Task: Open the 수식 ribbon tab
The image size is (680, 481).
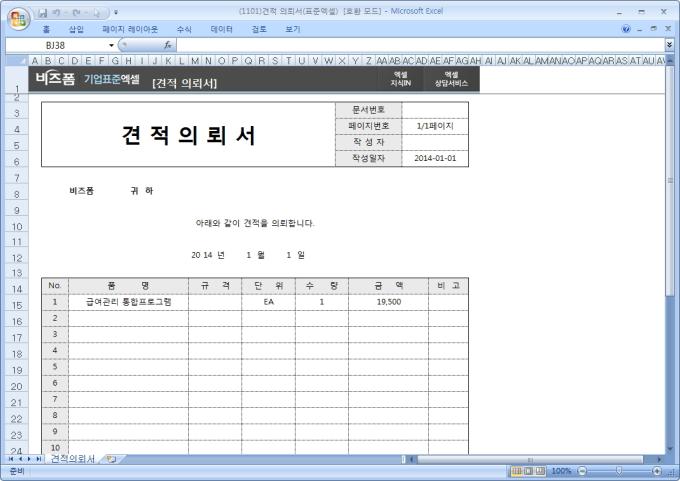Action: [184, 29]
